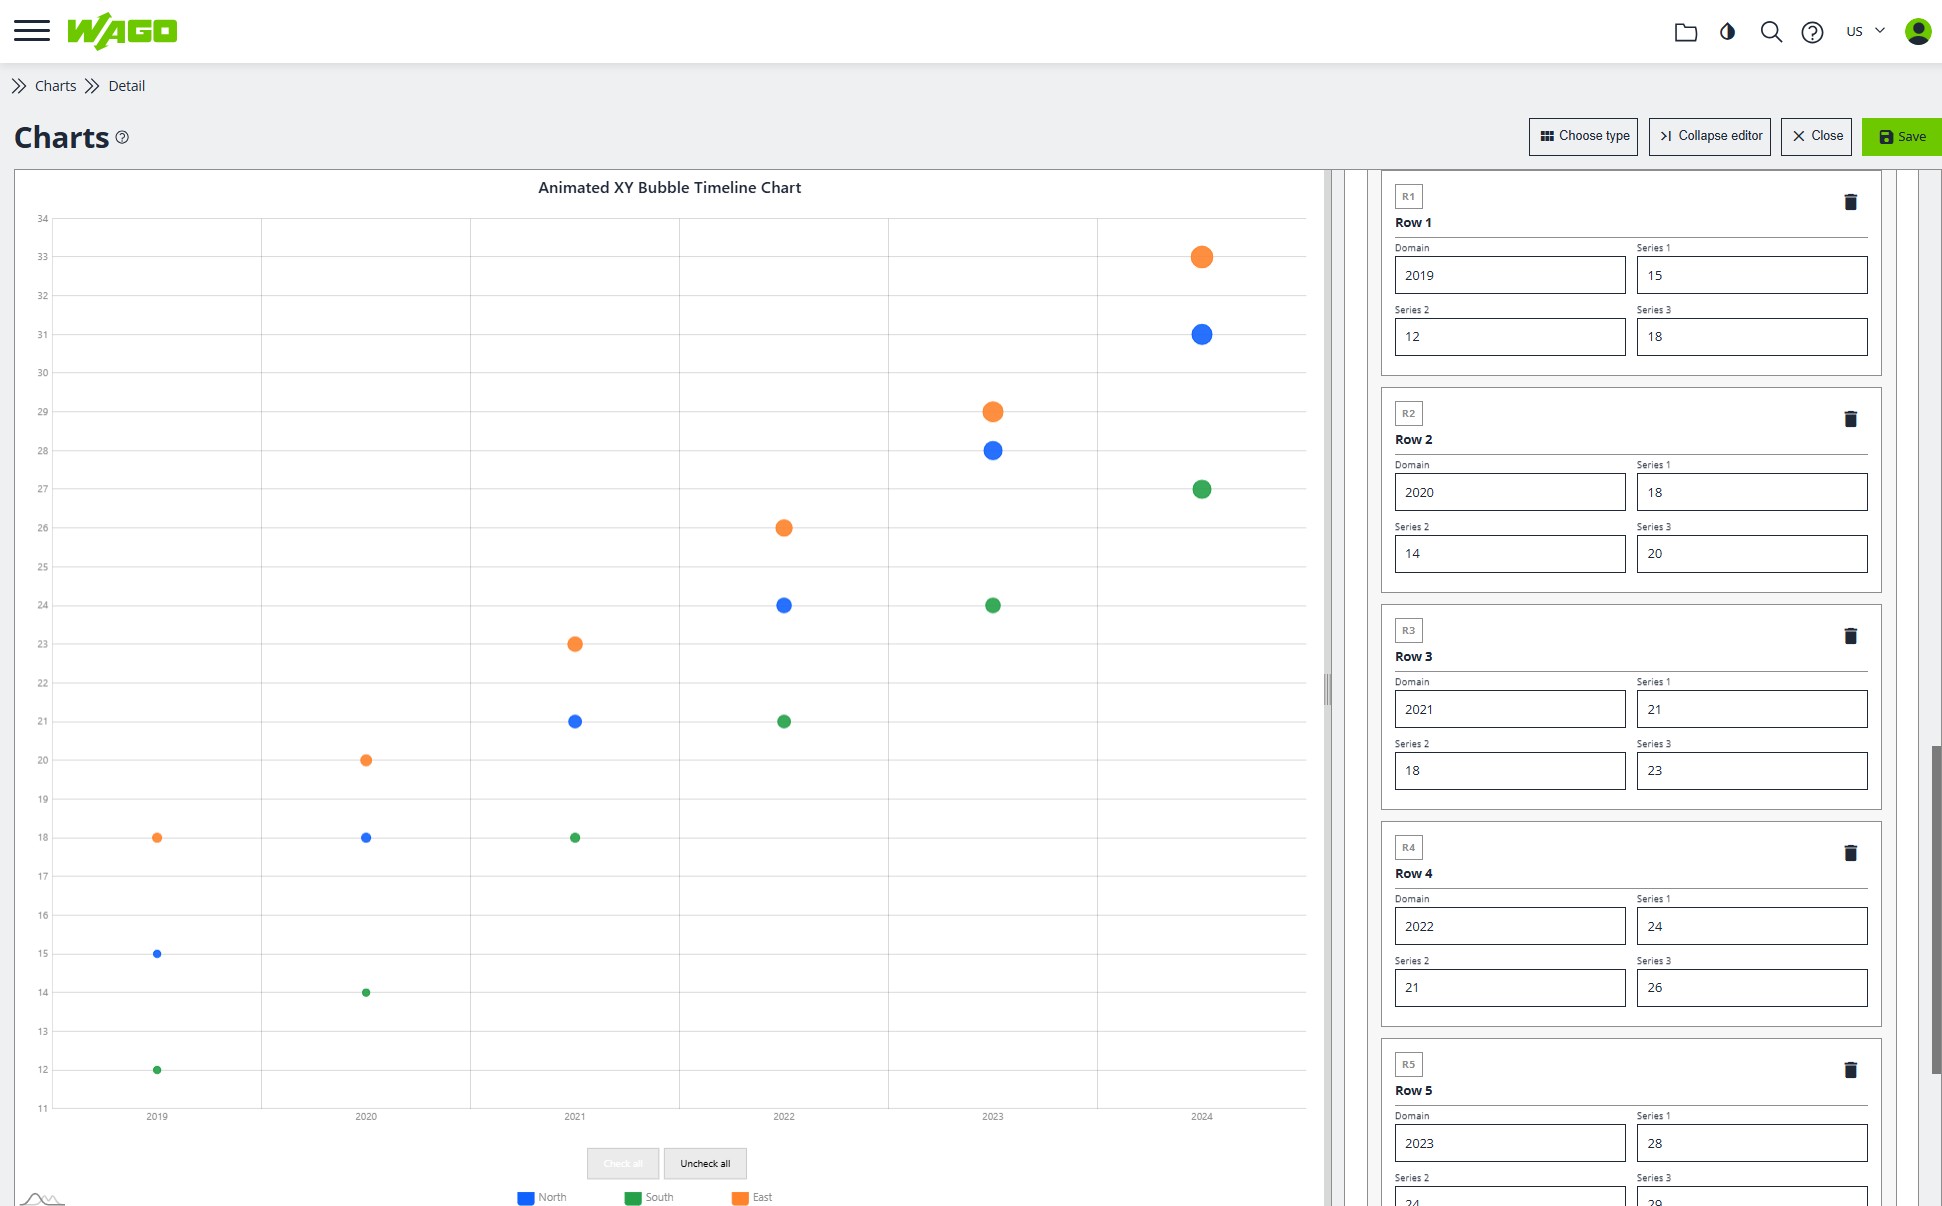This screenshot has height=1206, width=1942.
Task: Delete Row 3 with trash icon
Action: [x=1850, y=636]
